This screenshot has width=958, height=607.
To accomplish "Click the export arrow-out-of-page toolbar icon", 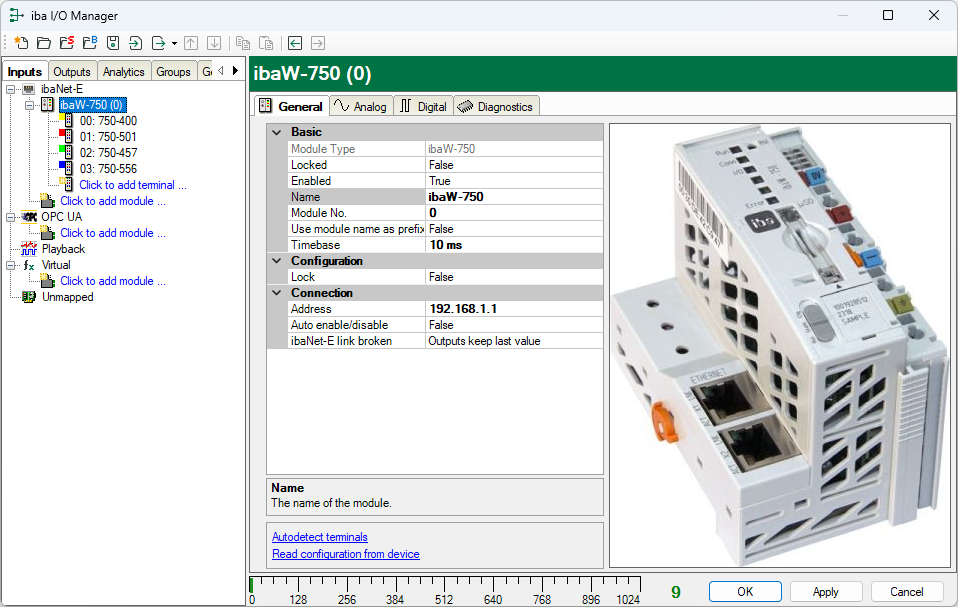I will 158,43.
